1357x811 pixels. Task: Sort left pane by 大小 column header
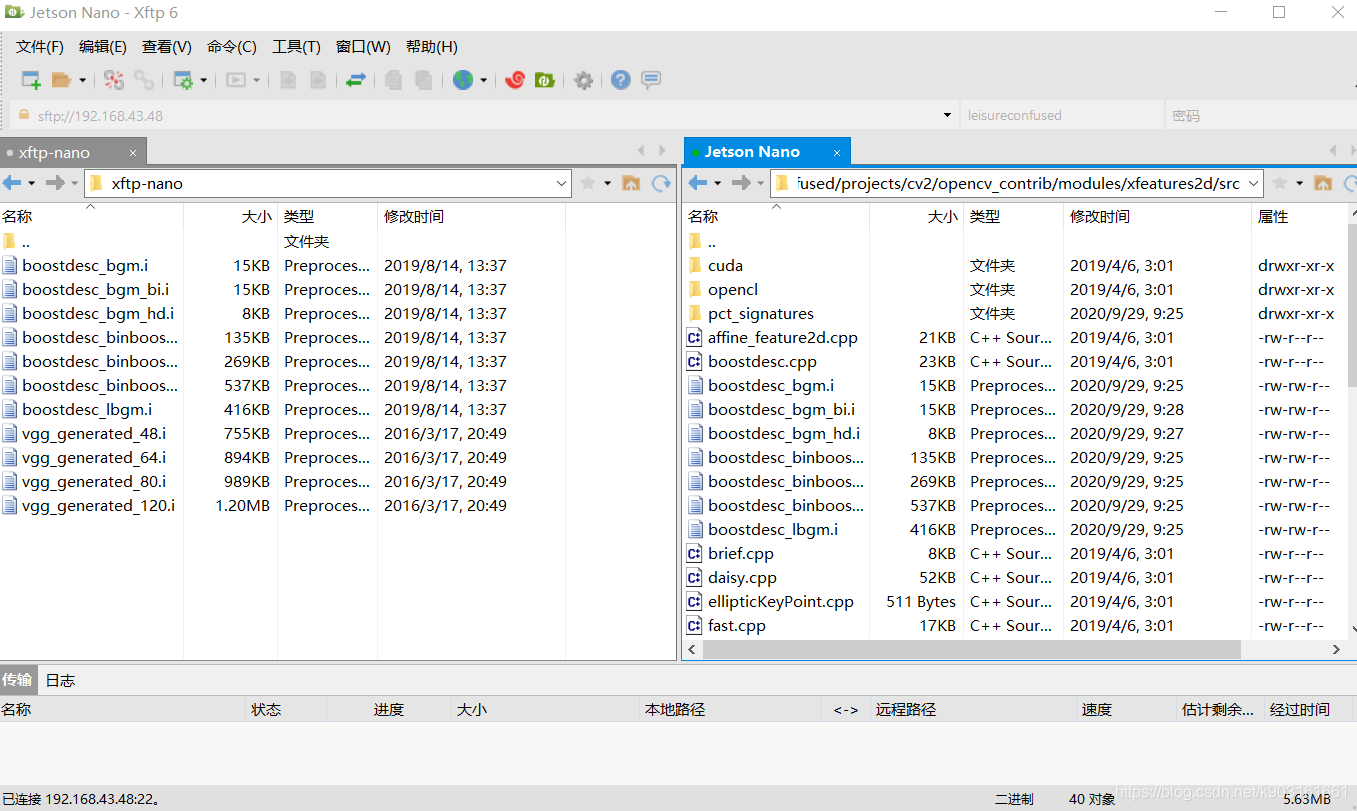click(231, 216)
